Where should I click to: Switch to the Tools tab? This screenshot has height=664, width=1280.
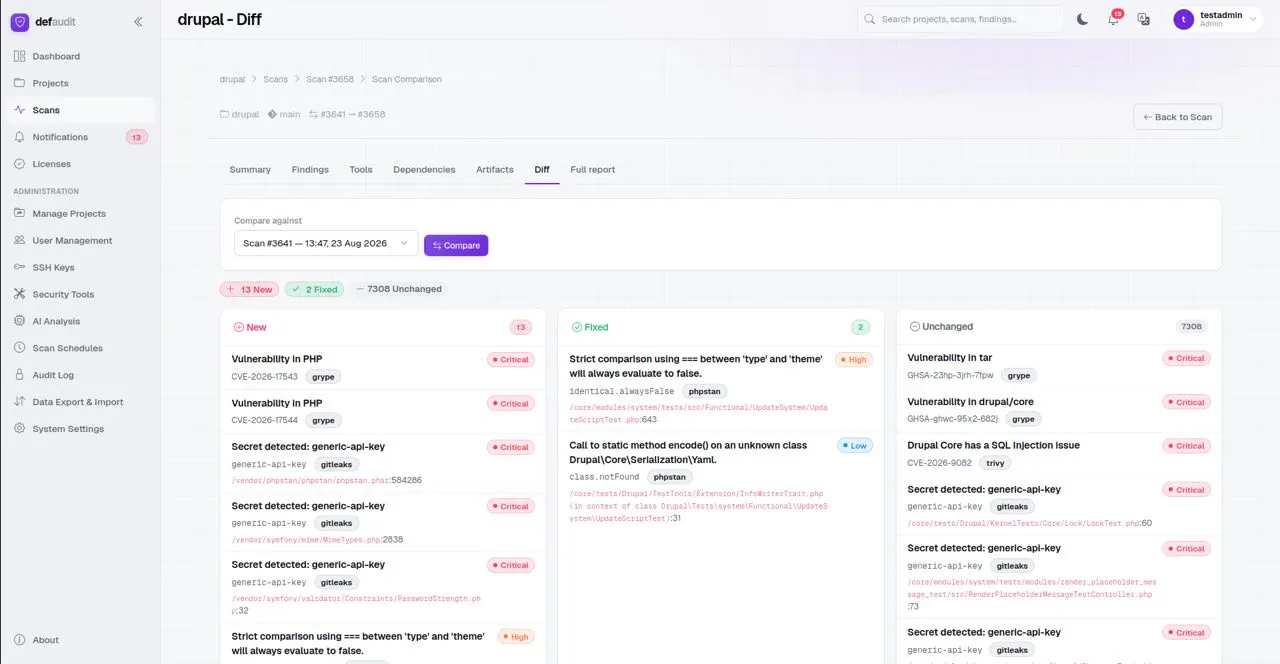(361, 170)
